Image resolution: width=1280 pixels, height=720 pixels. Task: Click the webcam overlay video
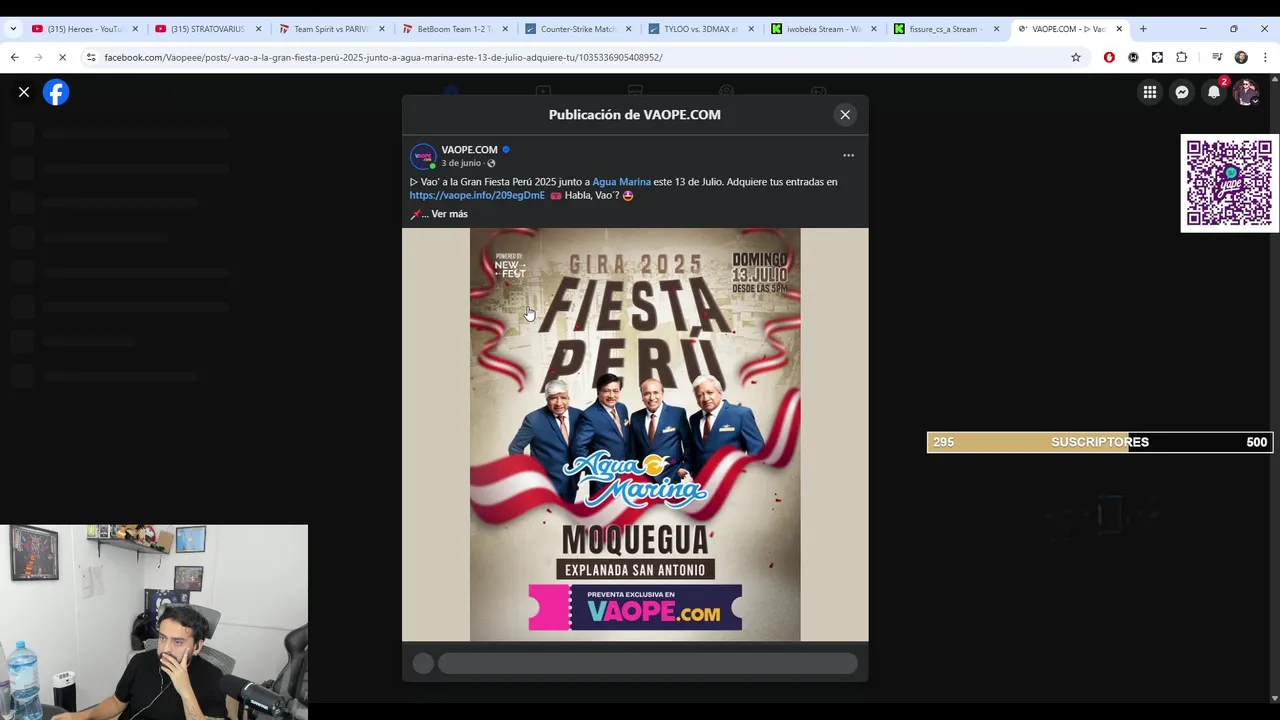point(154,622)
